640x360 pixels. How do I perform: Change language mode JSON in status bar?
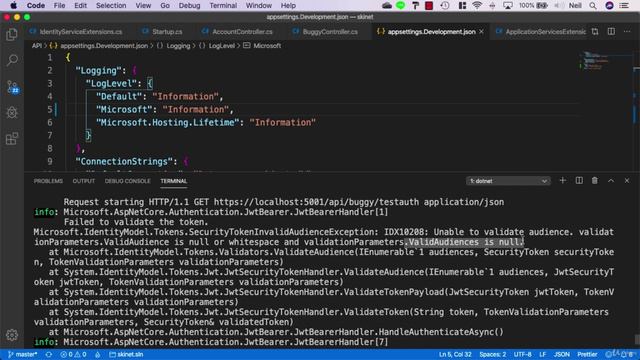coord(561,354)
